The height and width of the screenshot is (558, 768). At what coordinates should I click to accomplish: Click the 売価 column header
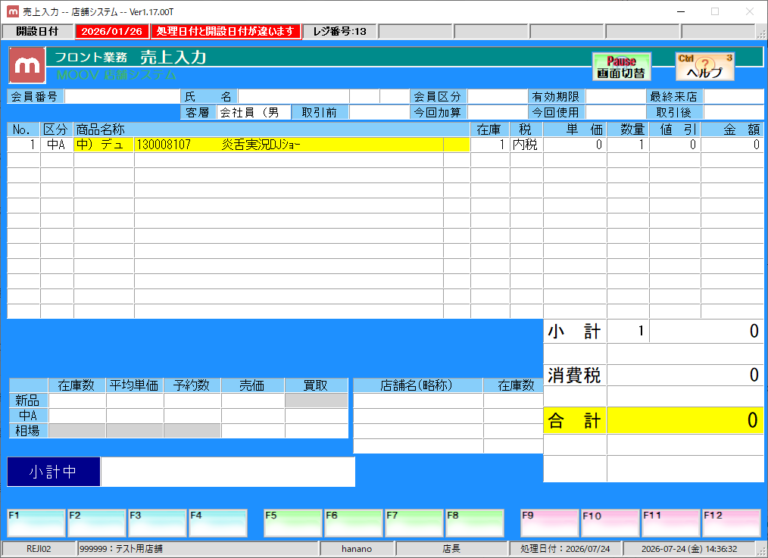click(252, 385)
